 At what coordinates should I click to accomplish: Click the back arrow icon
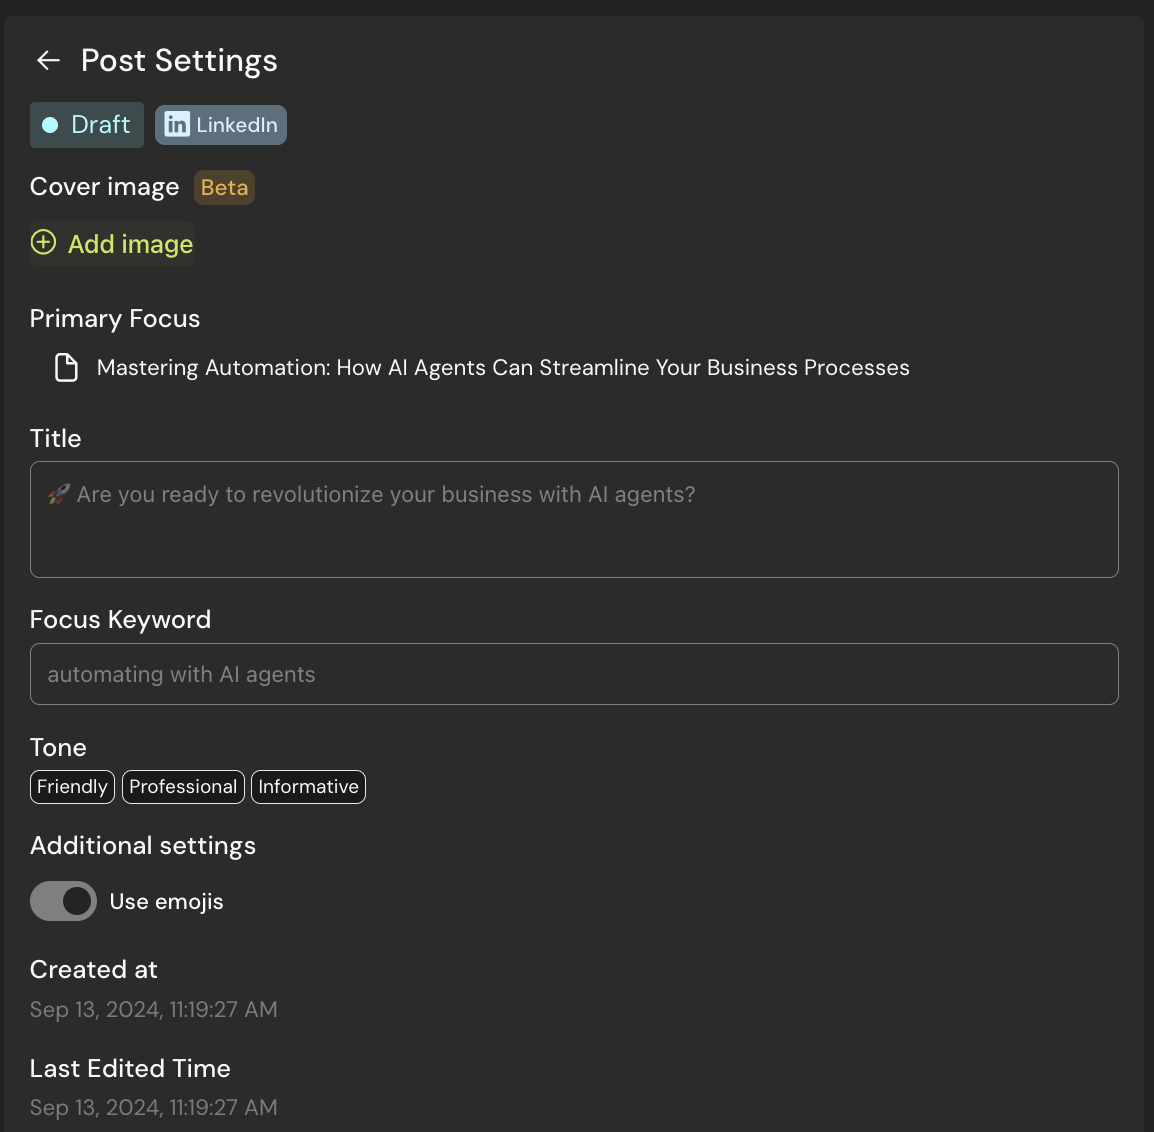[48, 61]
